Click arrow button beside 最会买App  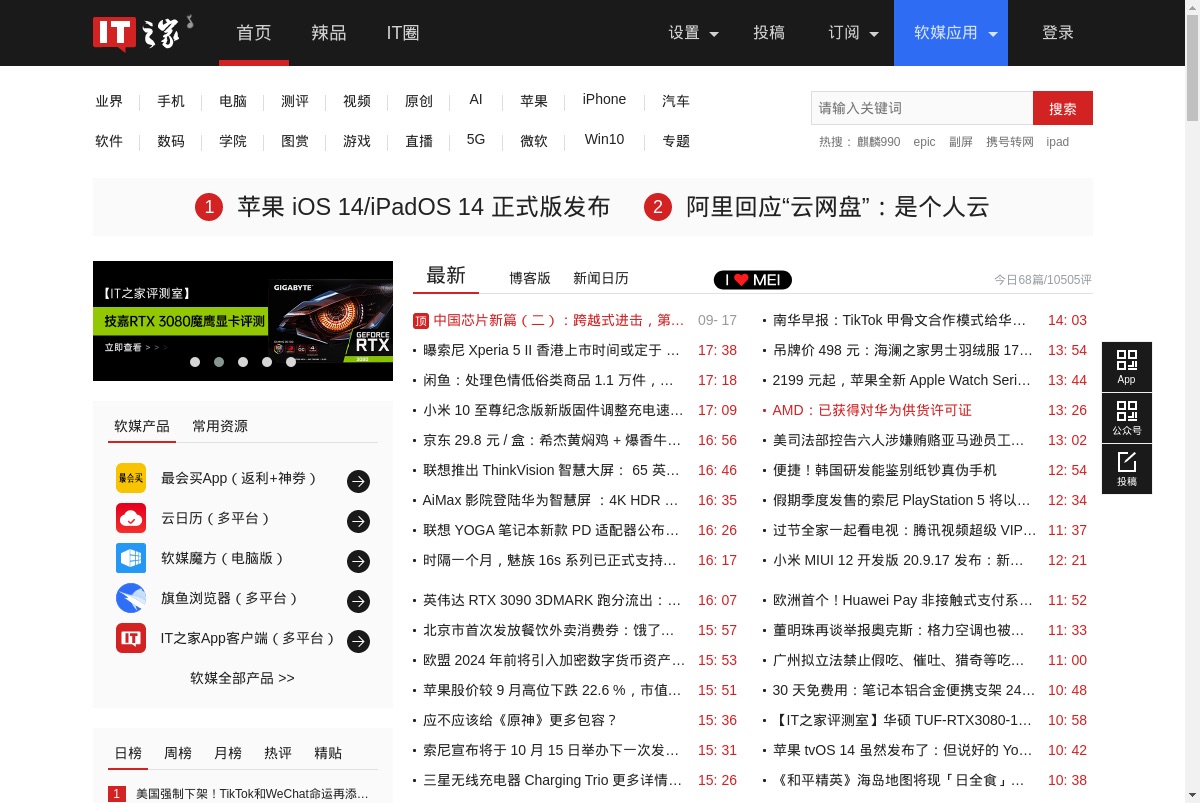point(358,482)
